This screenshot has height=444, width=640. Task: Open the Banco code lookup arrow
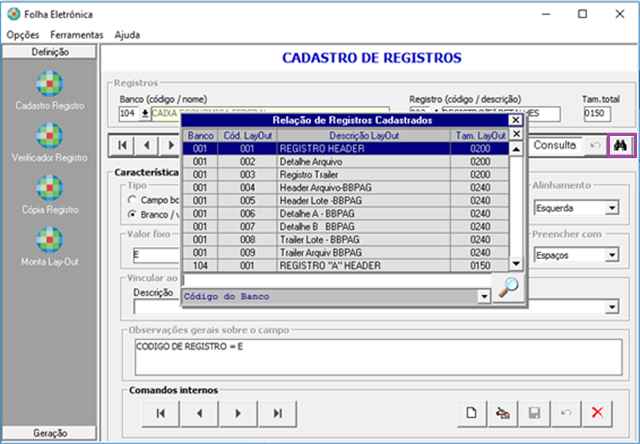pos(144,113)
